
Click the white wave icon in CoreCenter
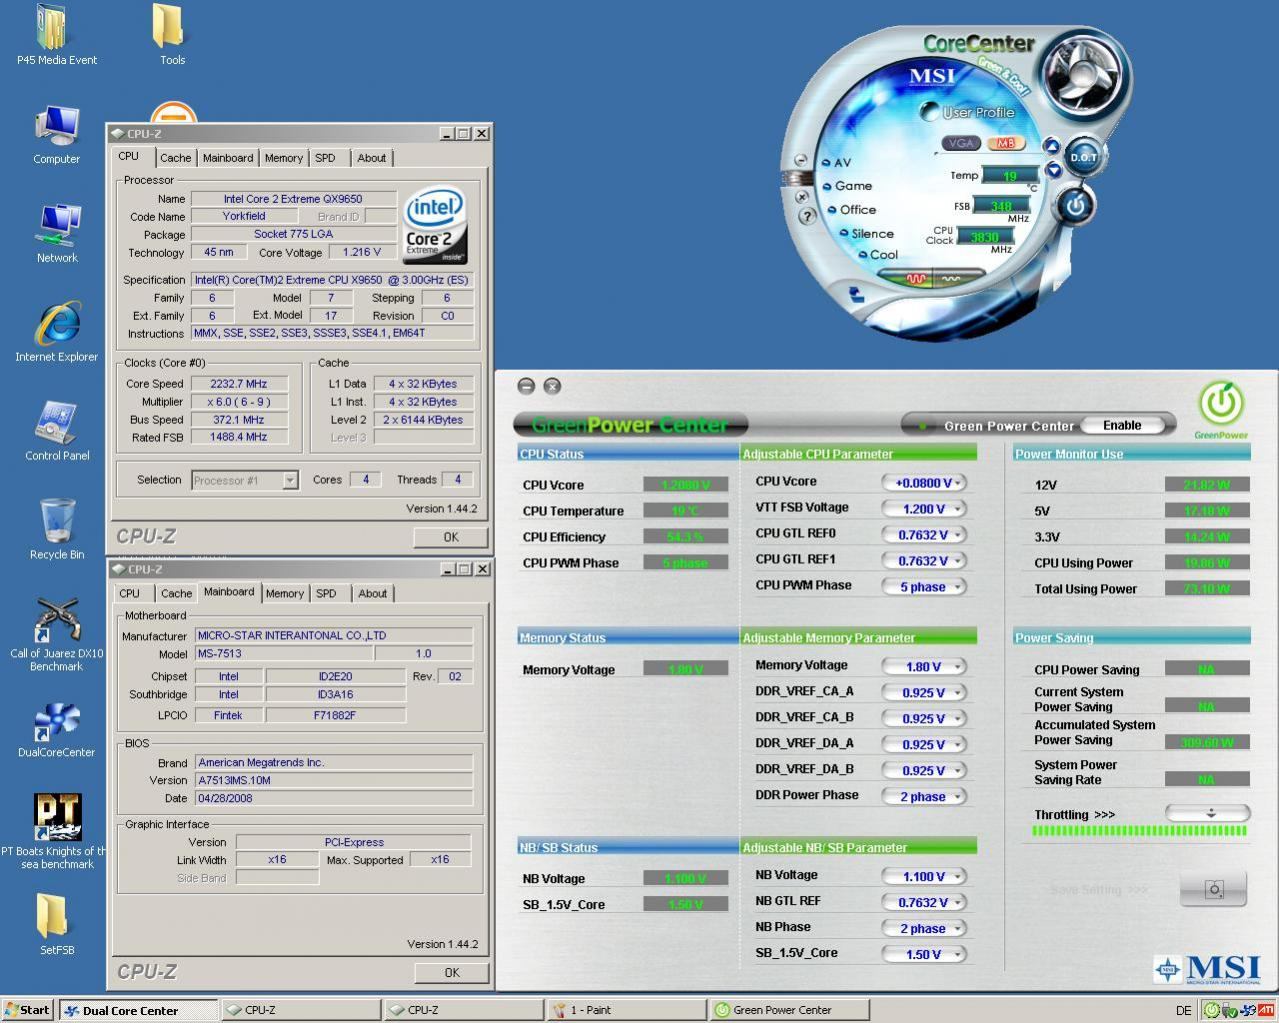click(x=951, y=279)
